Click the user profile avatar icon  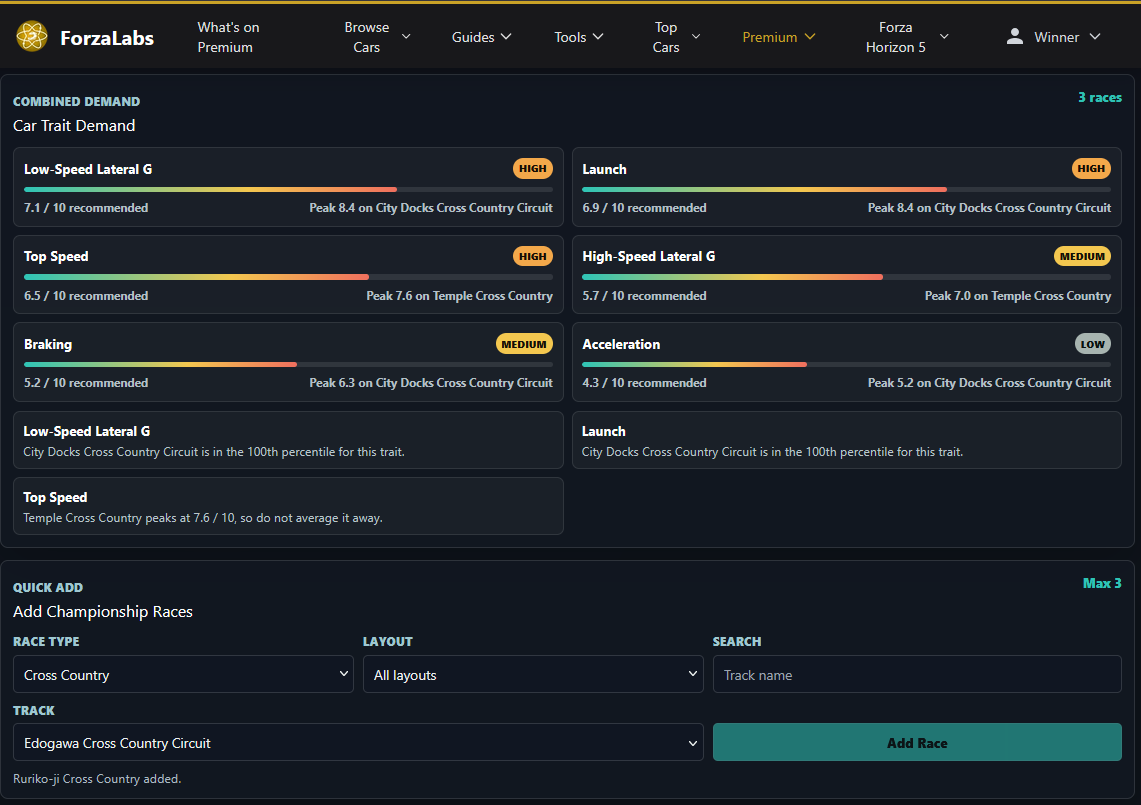tap(1014, 36)
